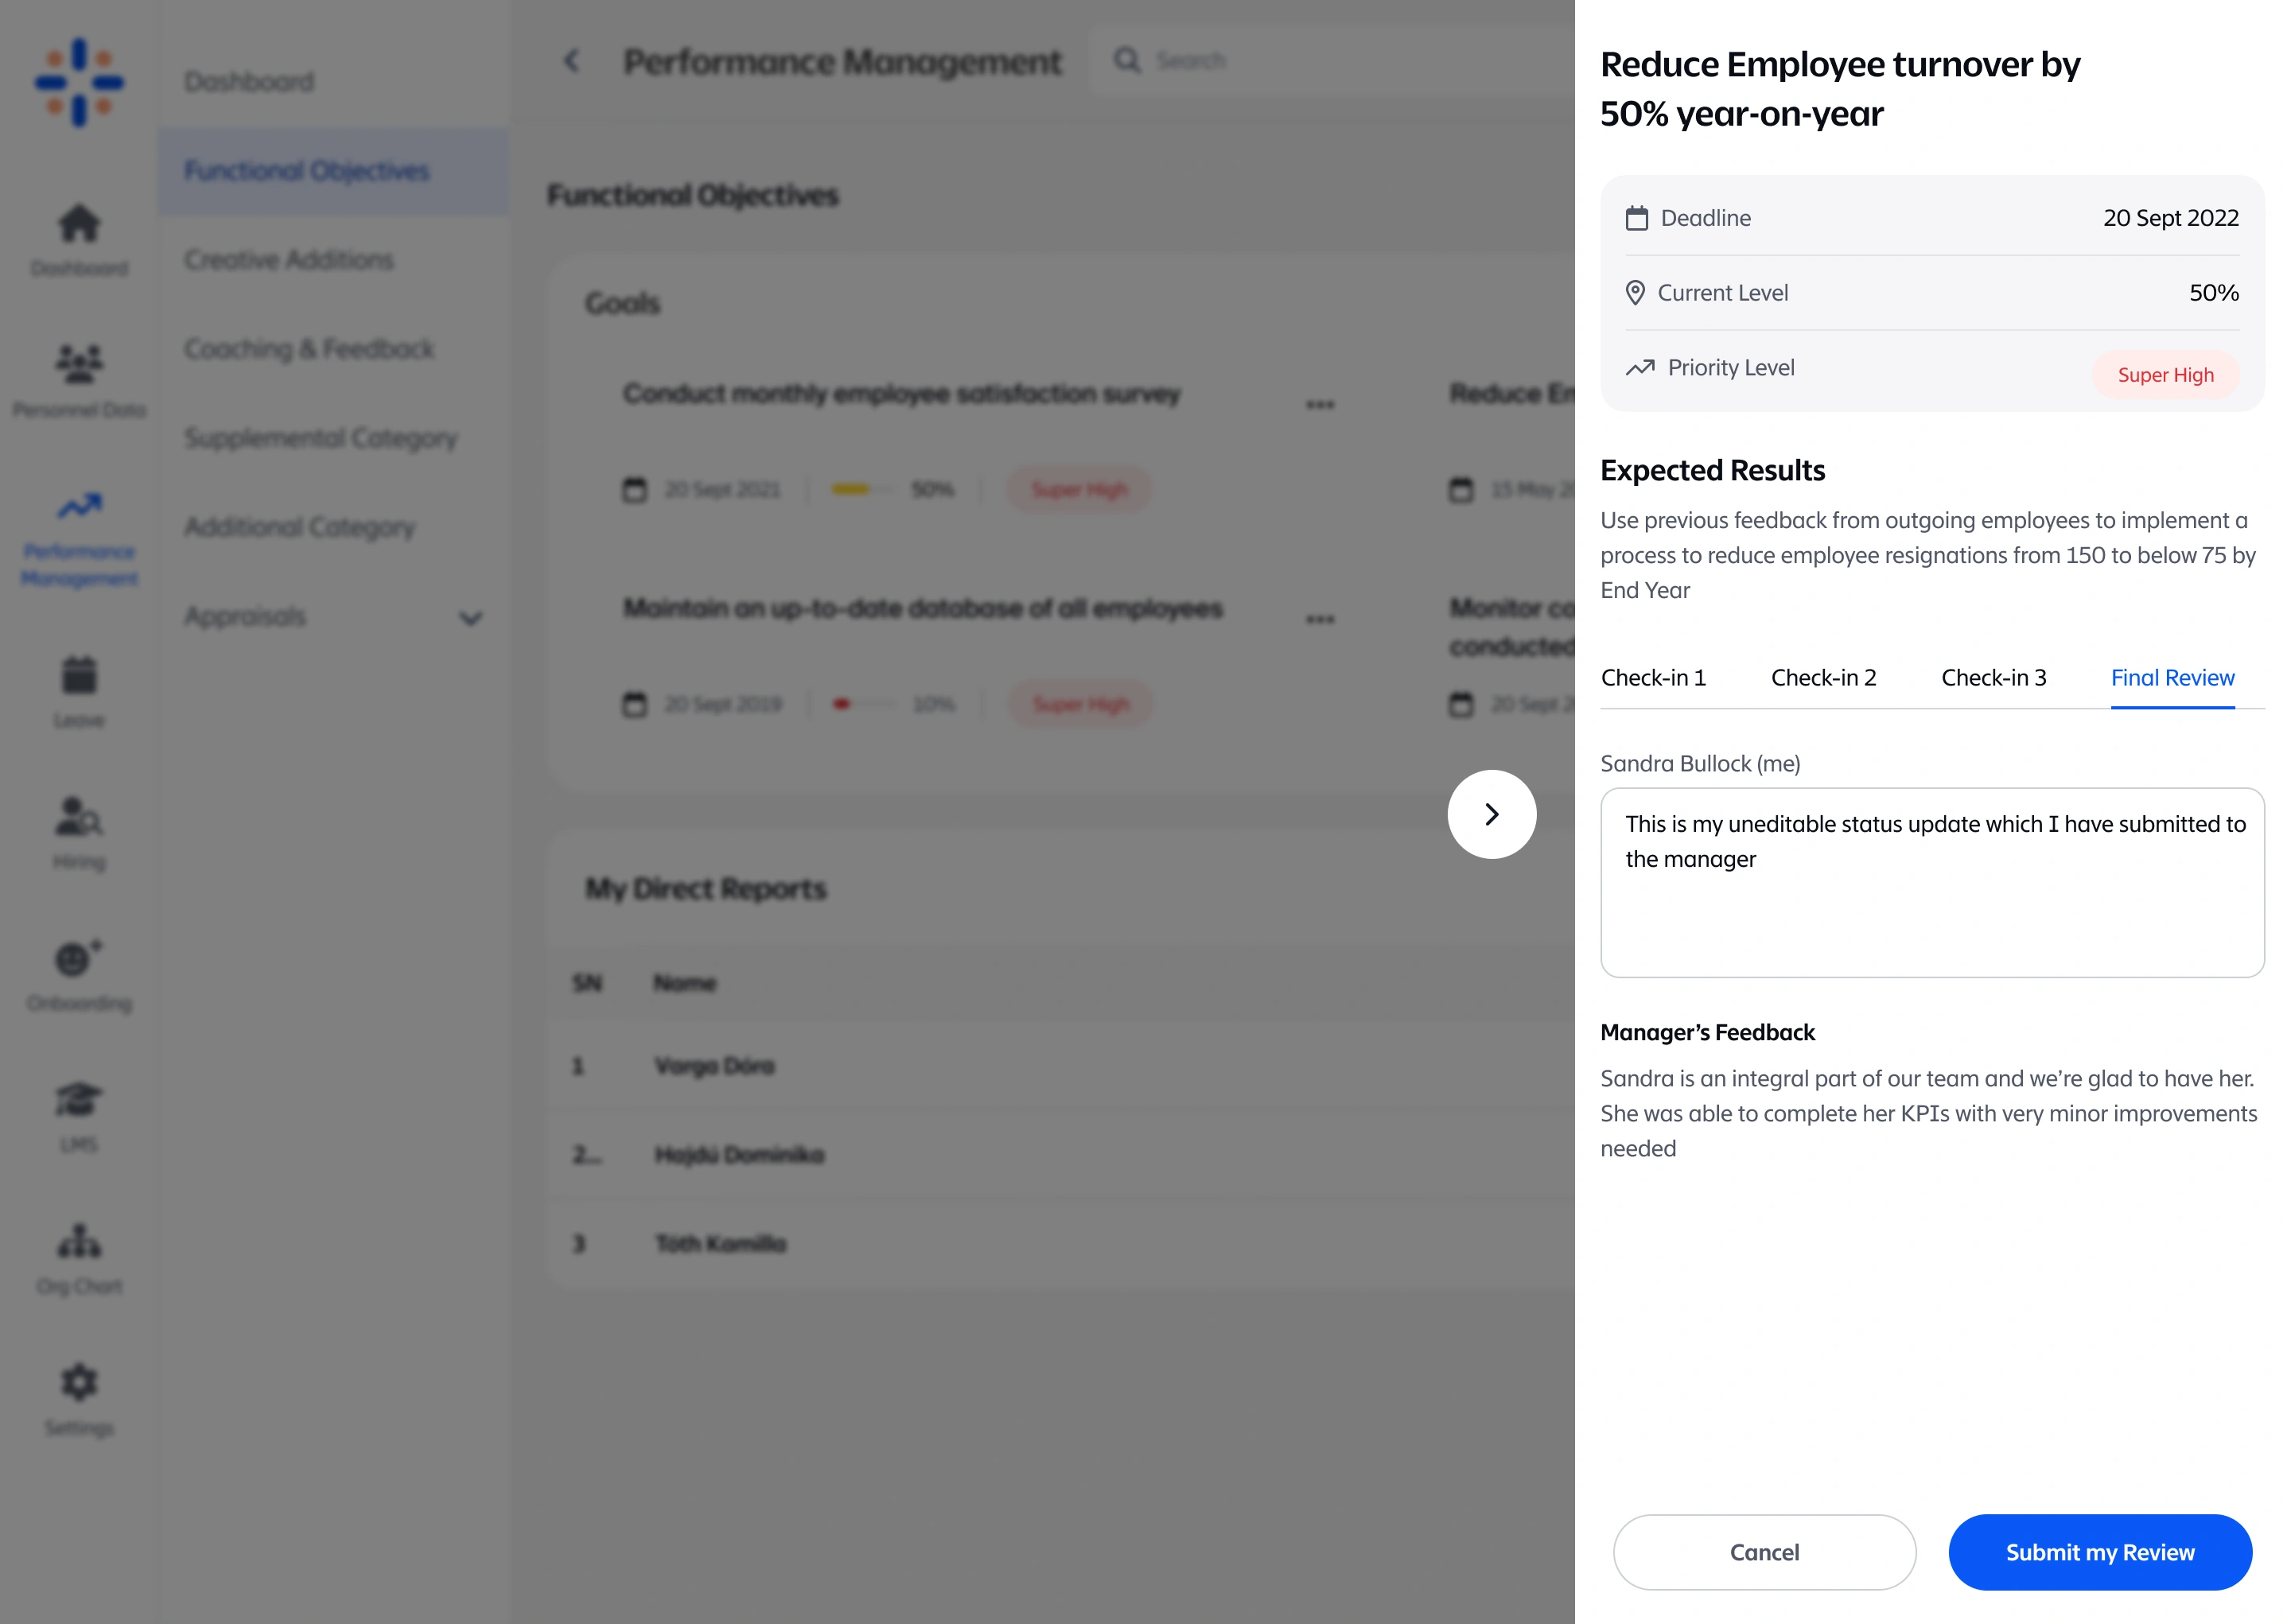
Task: Click the back arrow beside Performance Management
Action: (572, 61)
